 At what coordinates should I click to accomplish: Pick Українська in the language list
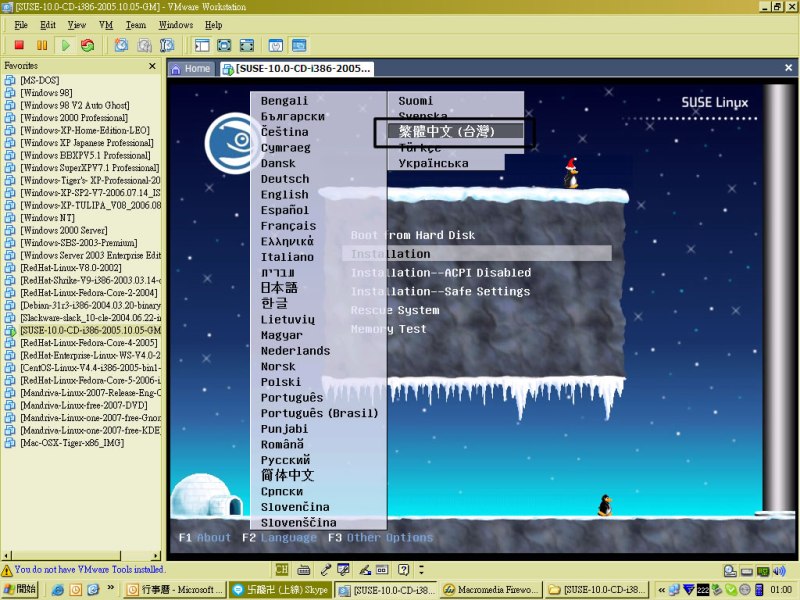[434, 163]
